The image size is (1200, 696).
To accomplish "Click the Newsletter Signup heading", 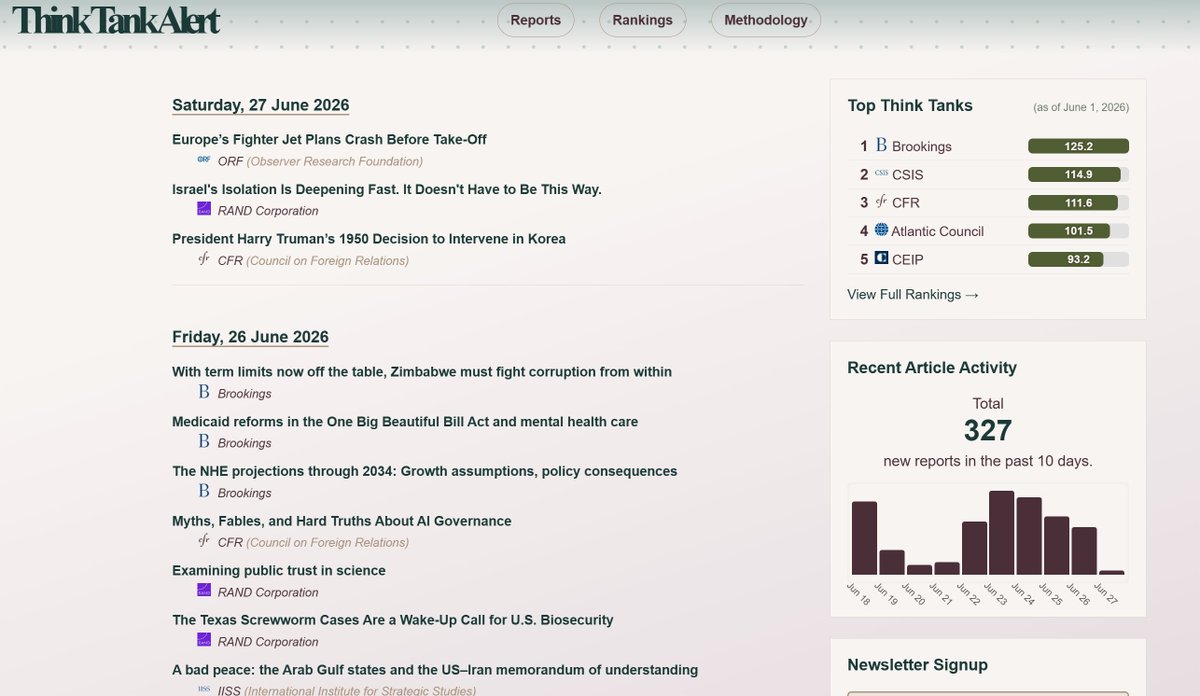I will pos(917,665).
